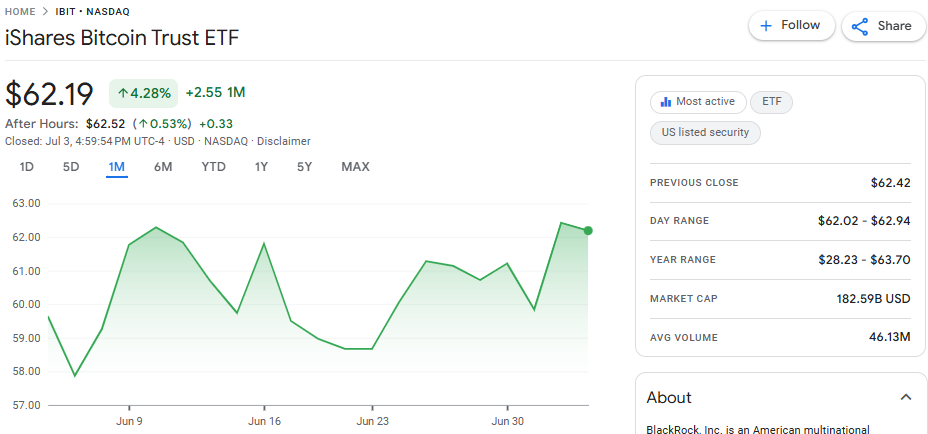928x434 pixels.
Task: Click the 4.28% green change badge
Action: pyautogui.click(x=143, y=93)
